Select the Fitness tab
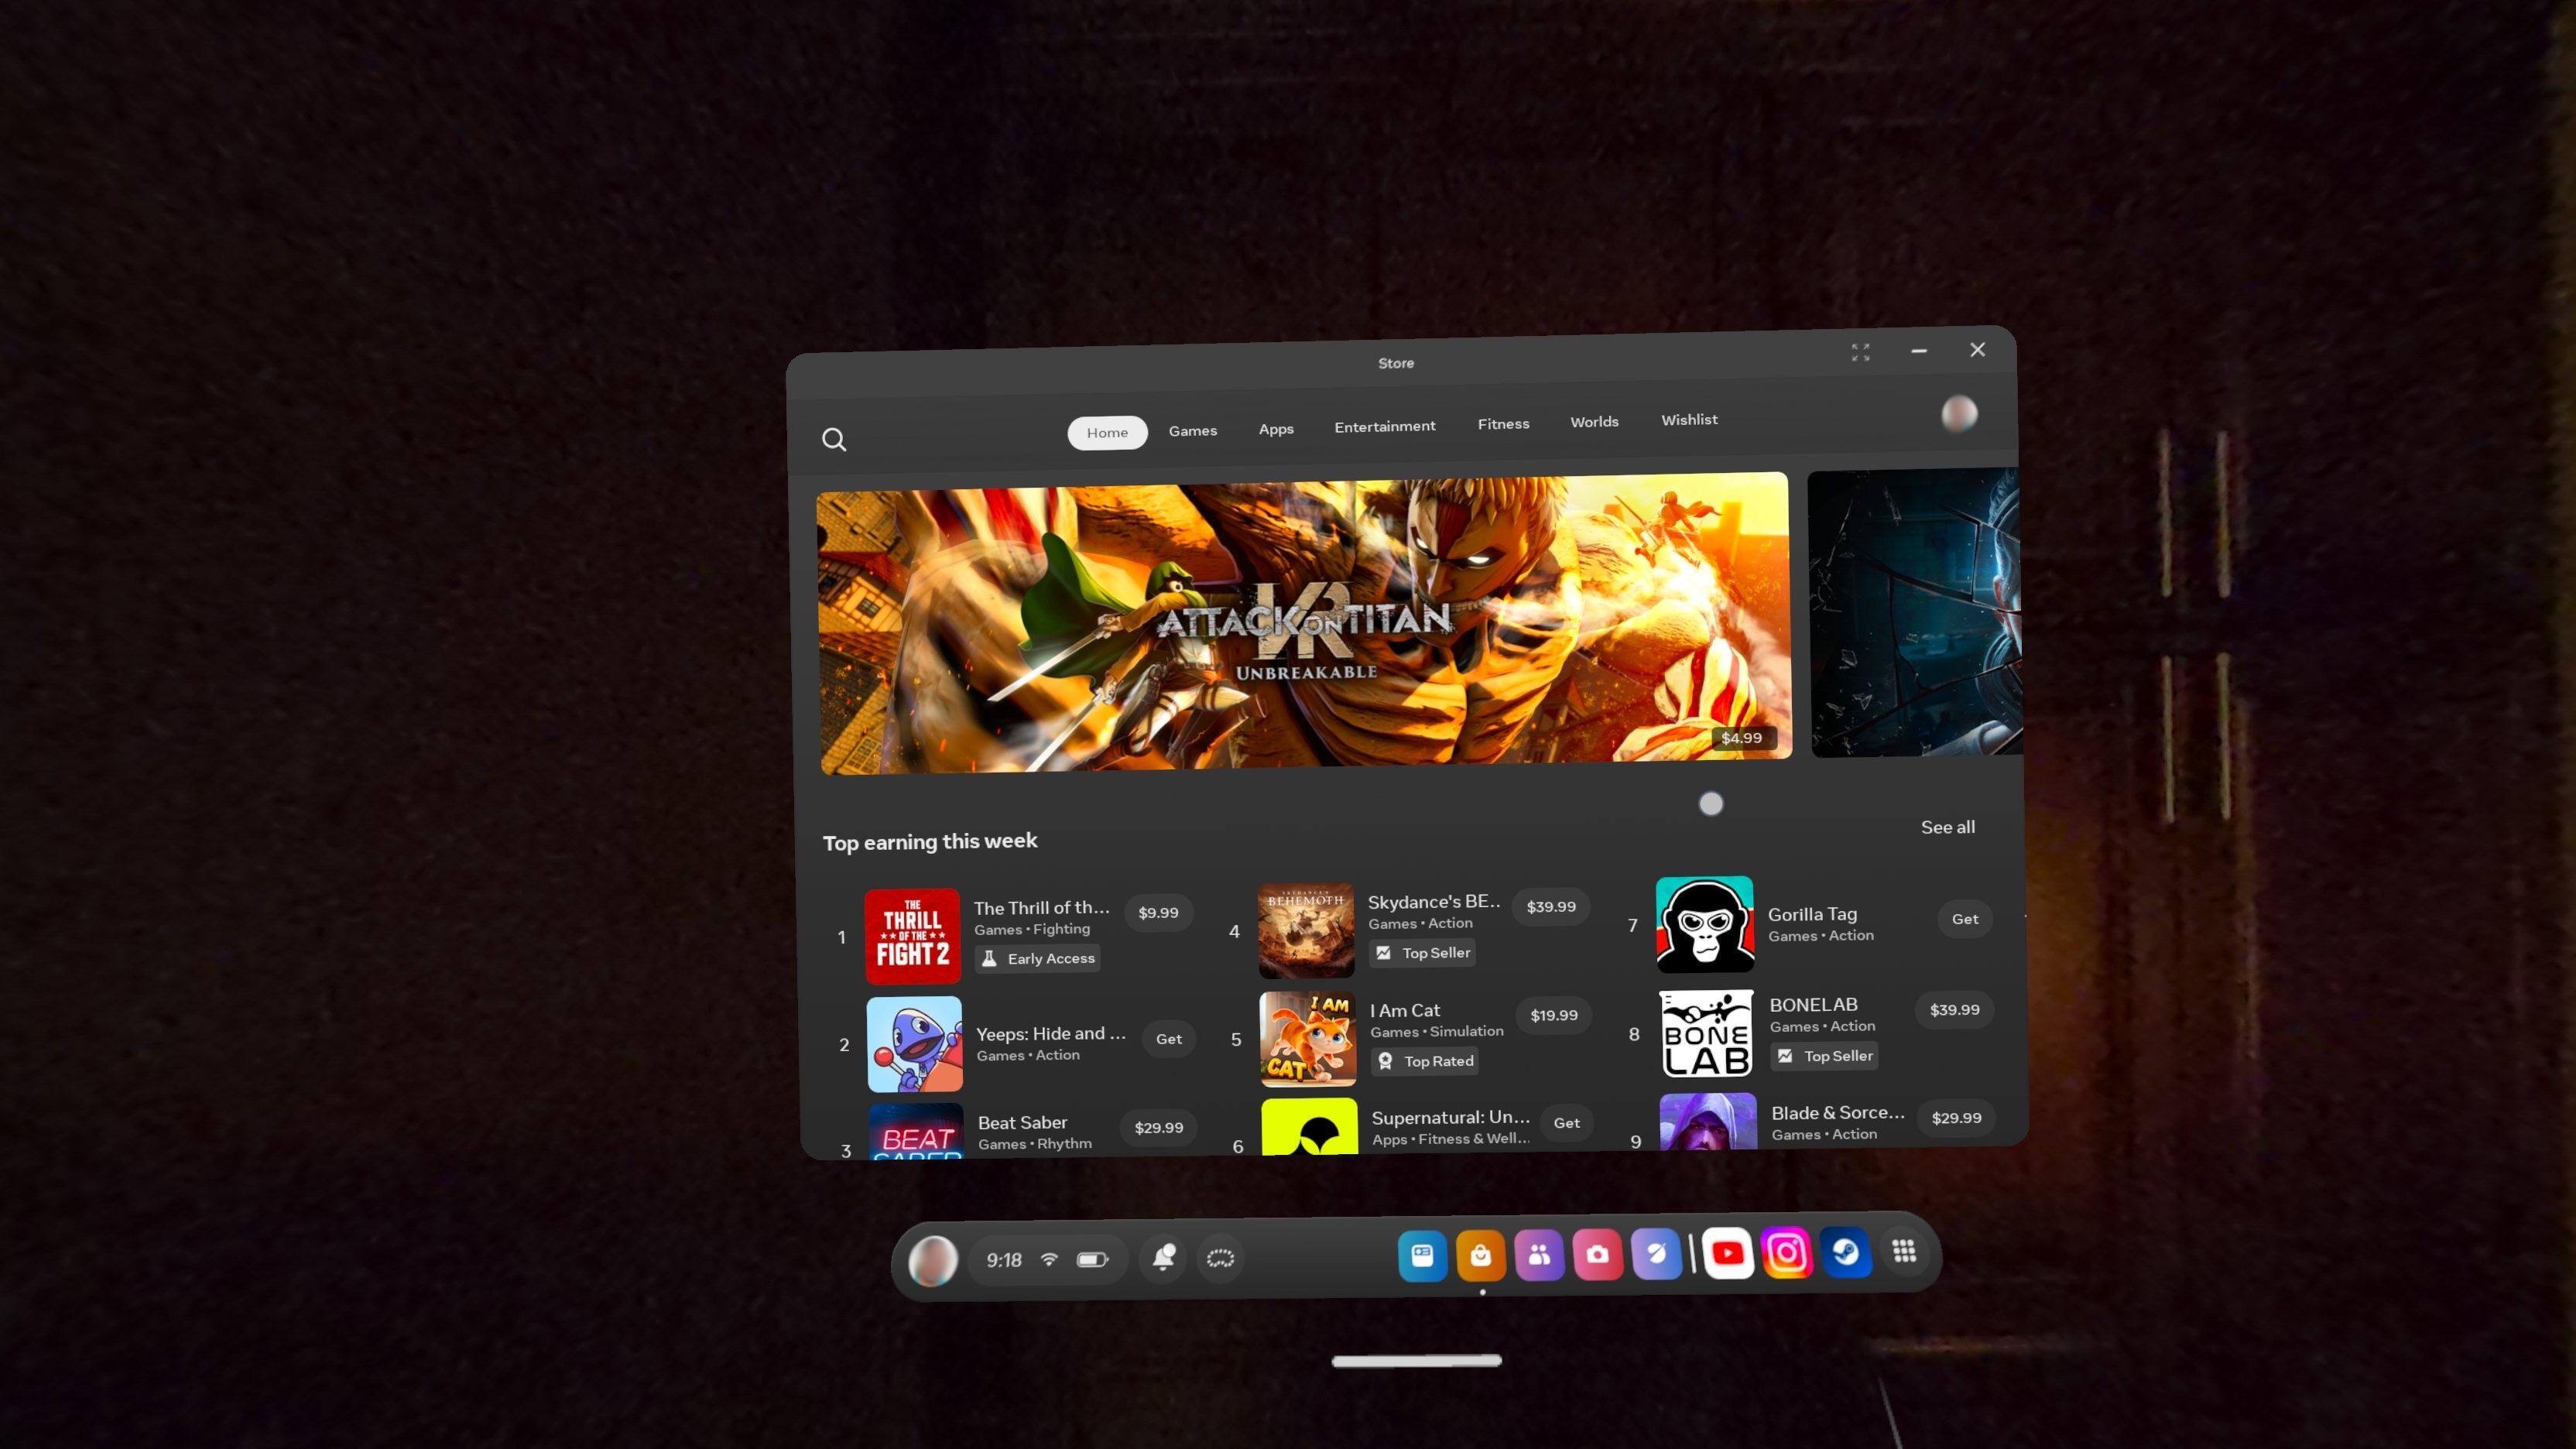The height and width of the screenshot is (1449, 2576). [1503, 424]
